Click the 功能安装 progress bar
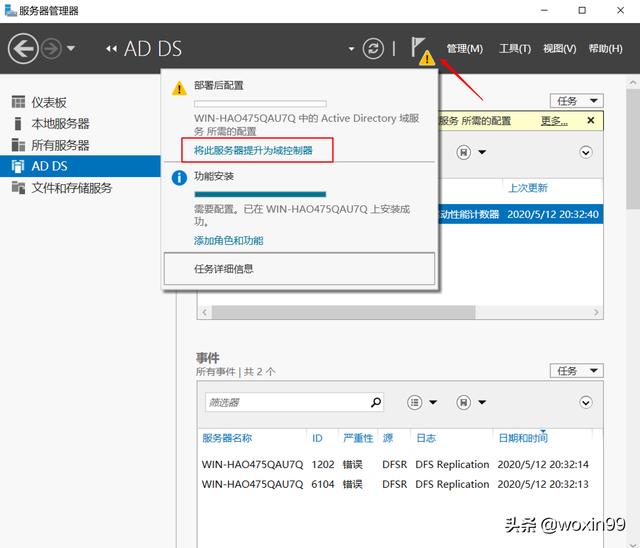This screenshot has width=640, height=548. (260, 194)
